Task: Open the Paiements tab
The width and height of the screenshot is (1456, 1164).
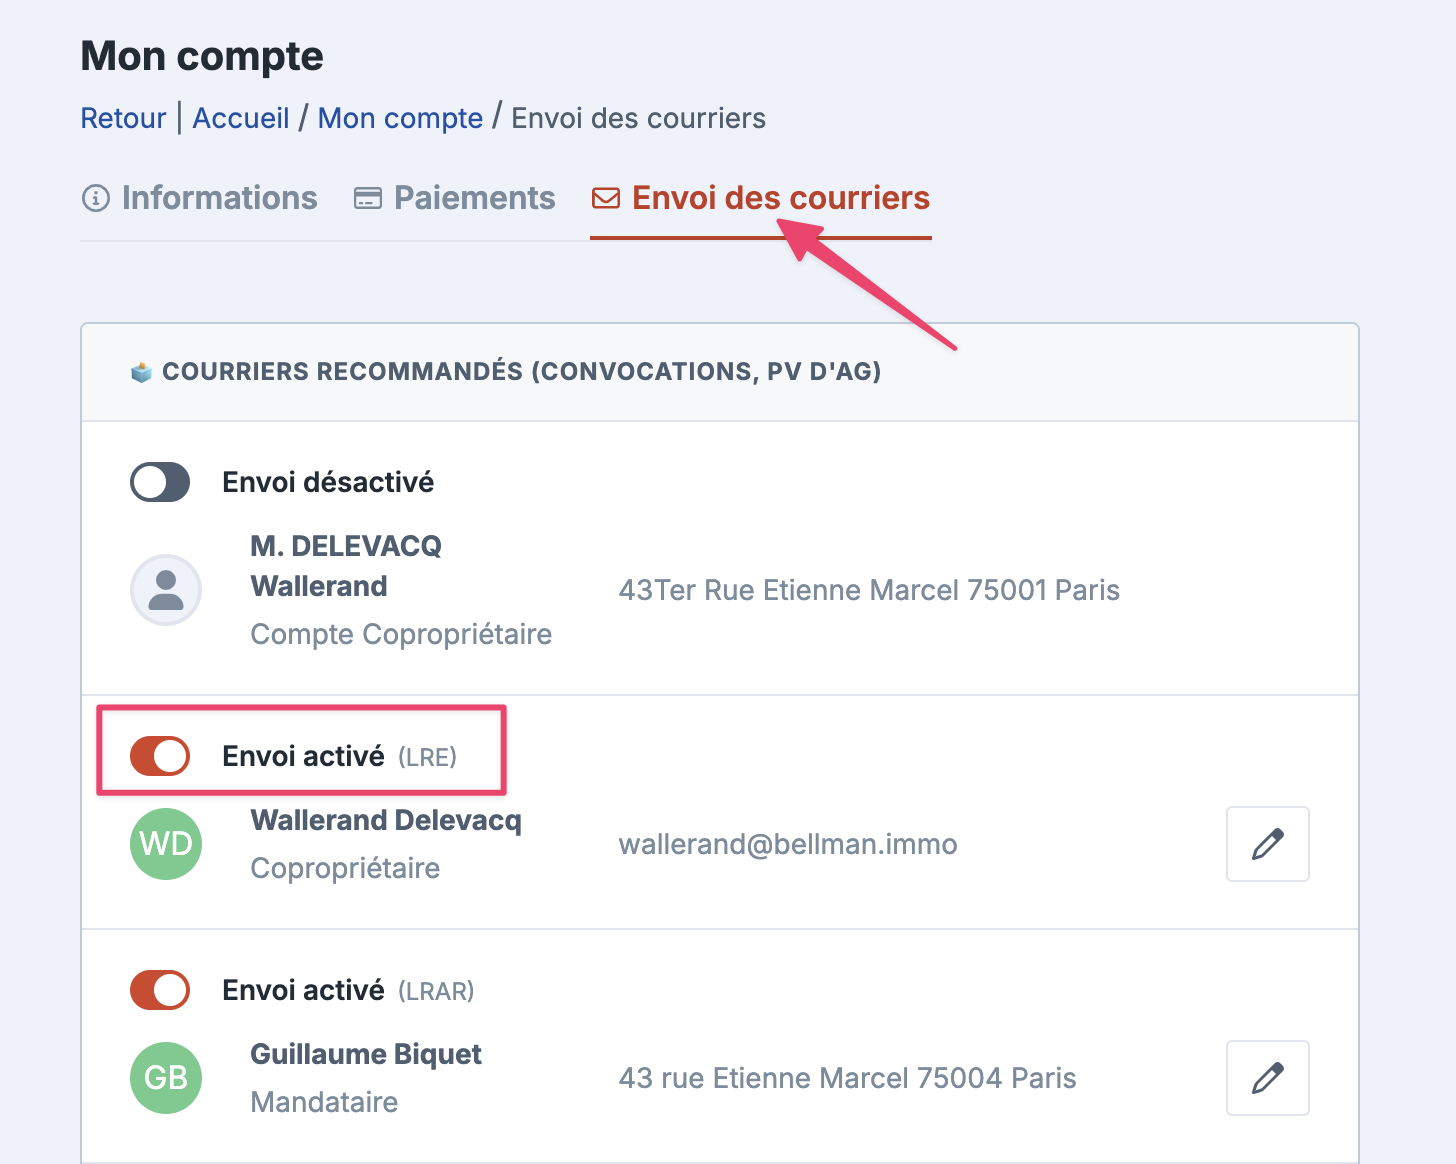Action: [x=474, y=198]
